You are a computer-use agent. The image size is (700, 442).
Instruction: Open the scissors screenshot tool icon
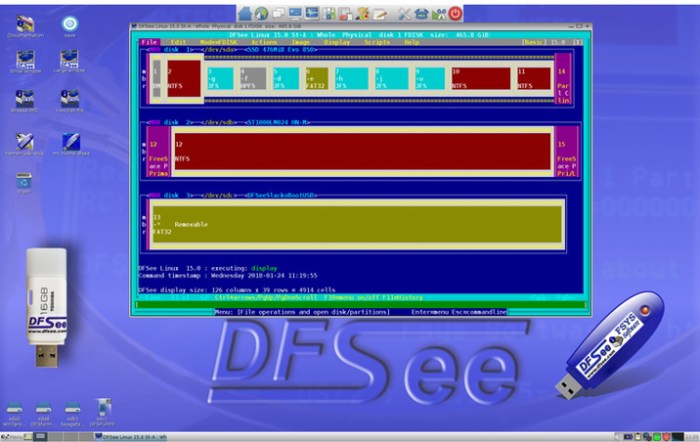point(438,14)
